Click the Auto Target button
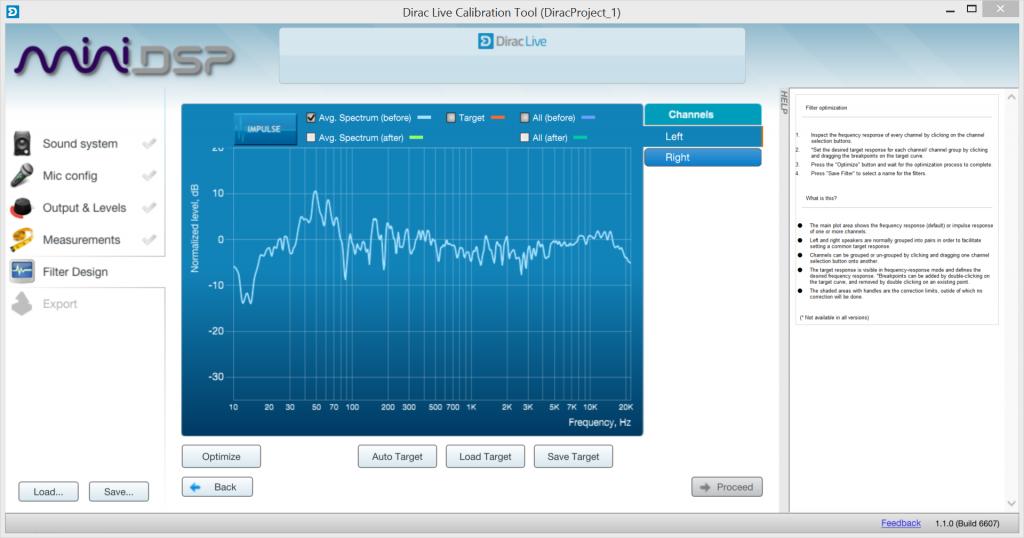Viewport: 1024px width, 538px height. tap(397, 456)
